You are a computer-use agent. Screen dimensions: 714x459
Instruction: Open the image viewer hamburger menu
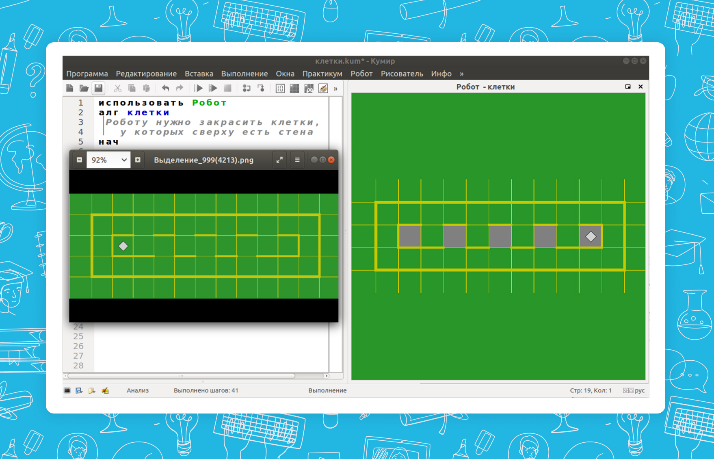point(296,159)
